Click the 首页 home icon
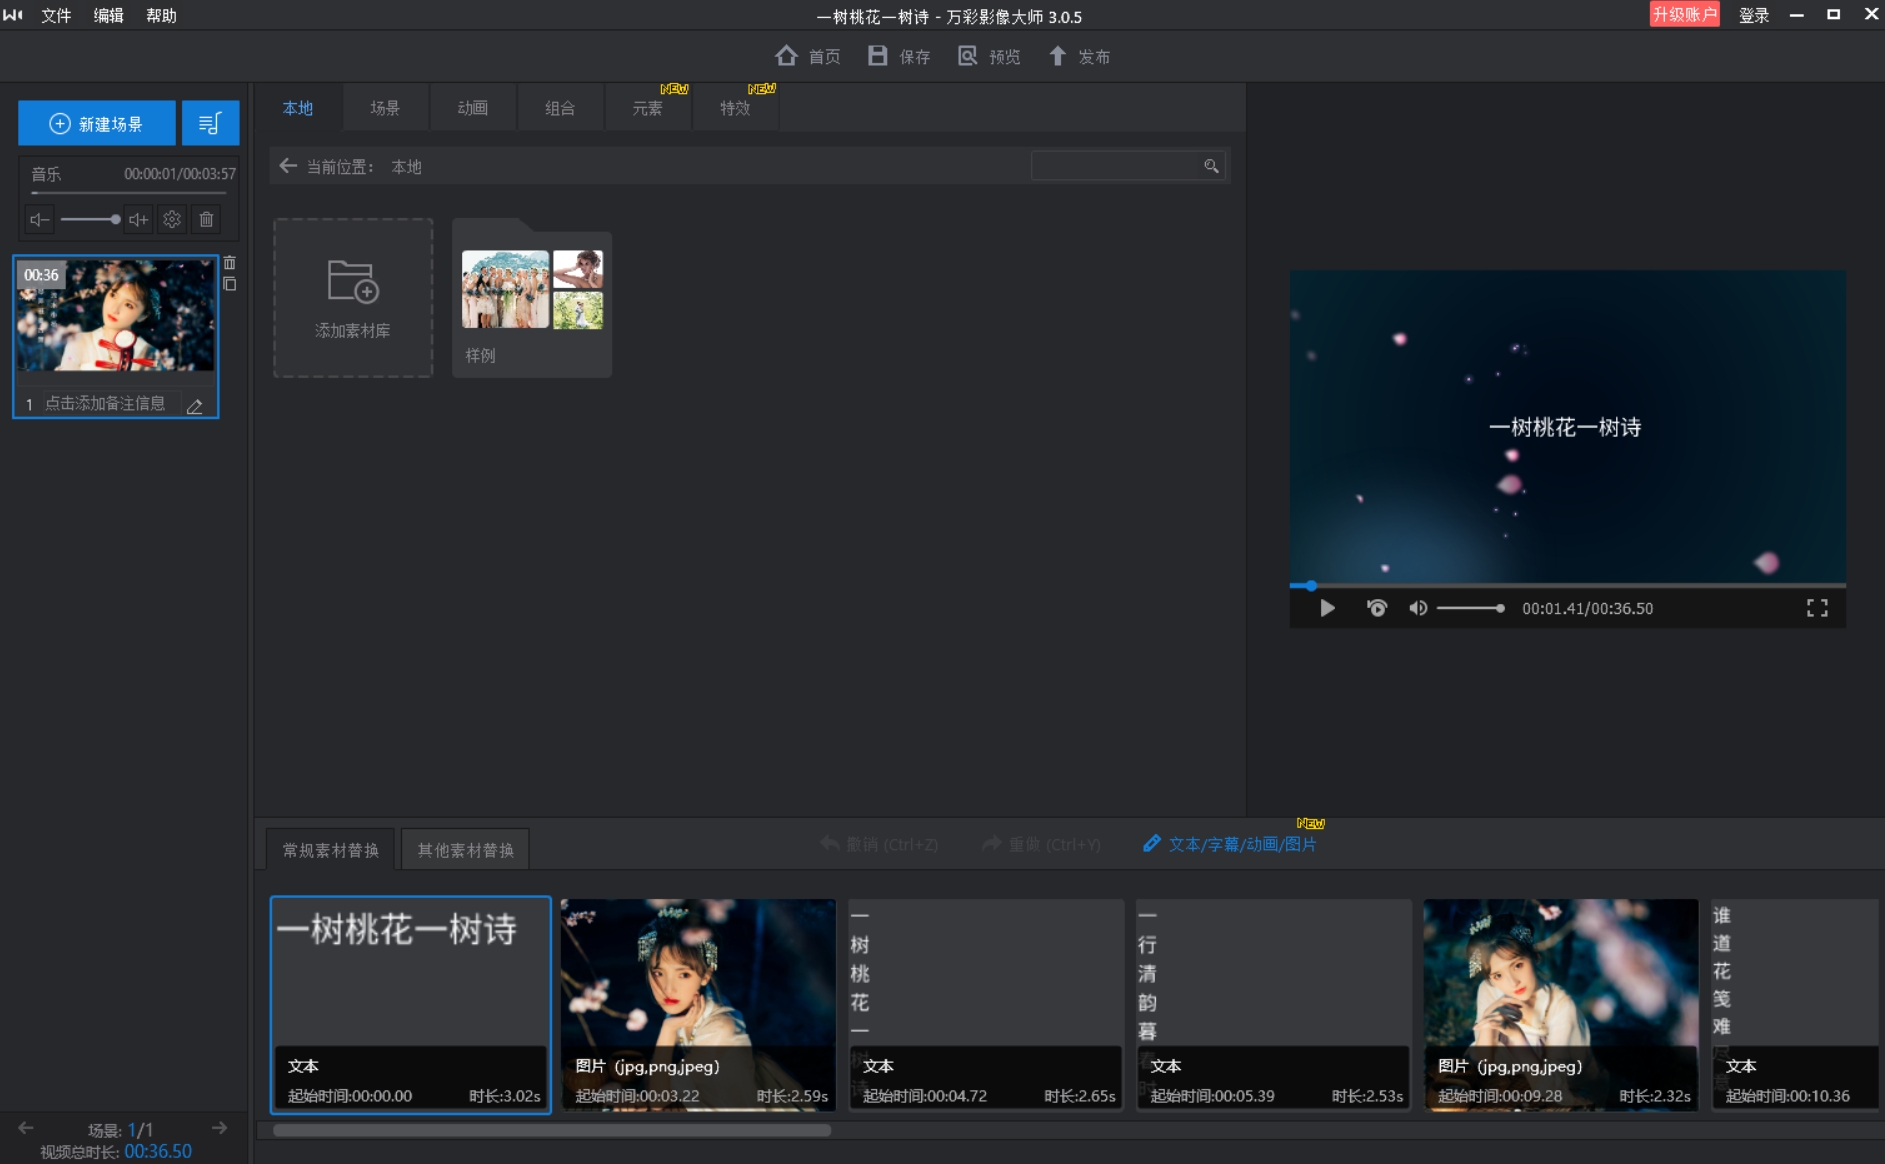The height and width of the screenshot is (1164, 1885). 787,56
